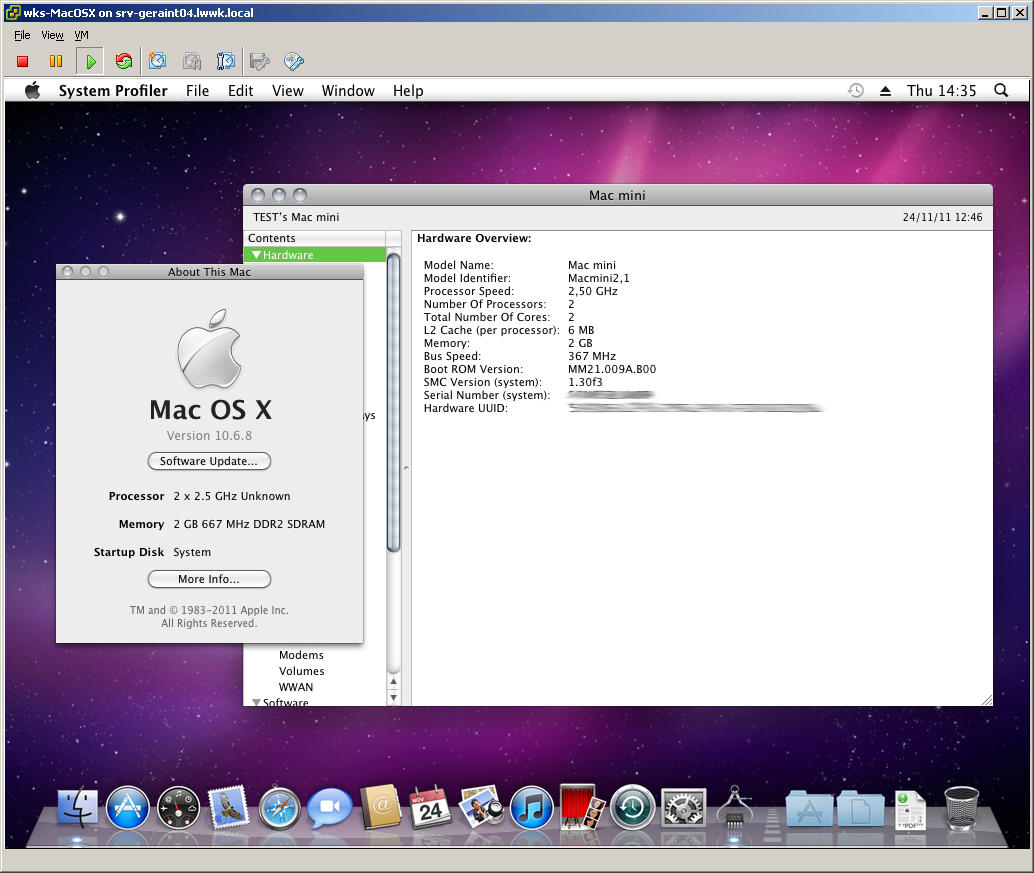Click the Revert to snapshot toolbar icon
The image size is (1034, 873).
click(192, 61)
